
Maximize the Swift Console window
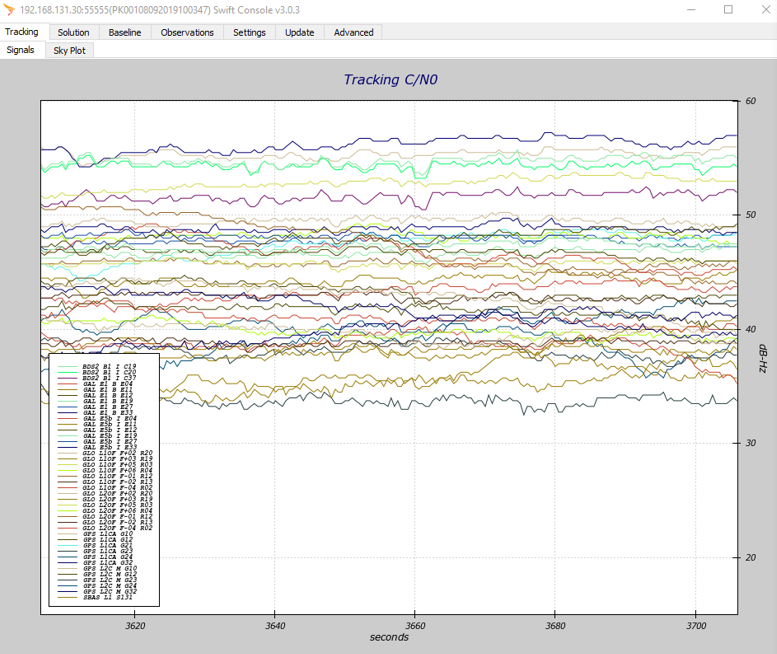(x=728, y=9)
